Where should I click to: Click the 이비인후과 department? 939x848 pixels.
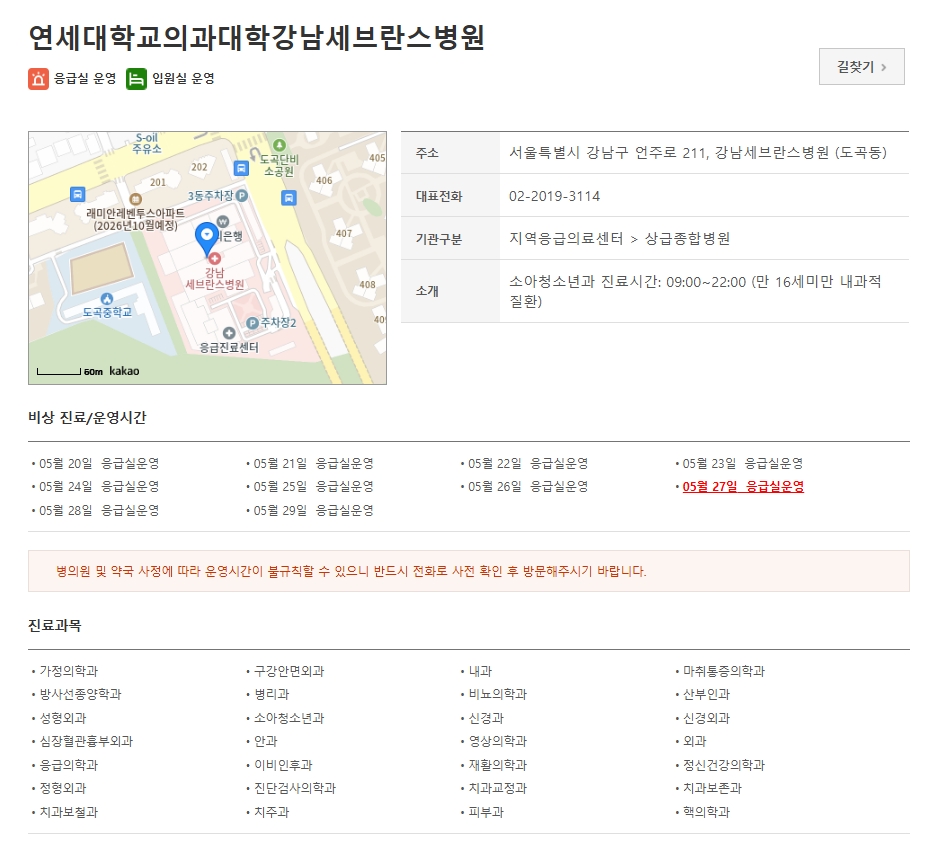click(x=283, y=766)
